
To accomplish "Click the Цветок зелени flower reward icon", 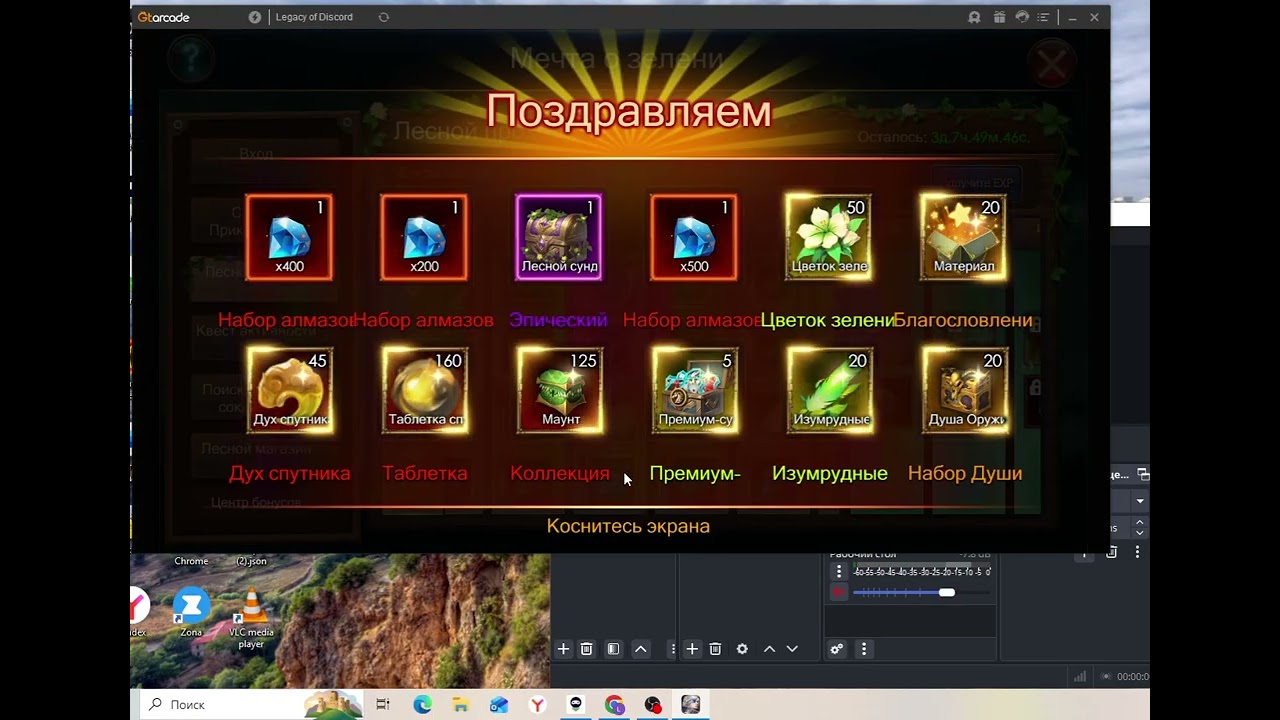I will (x=829, y=237).
